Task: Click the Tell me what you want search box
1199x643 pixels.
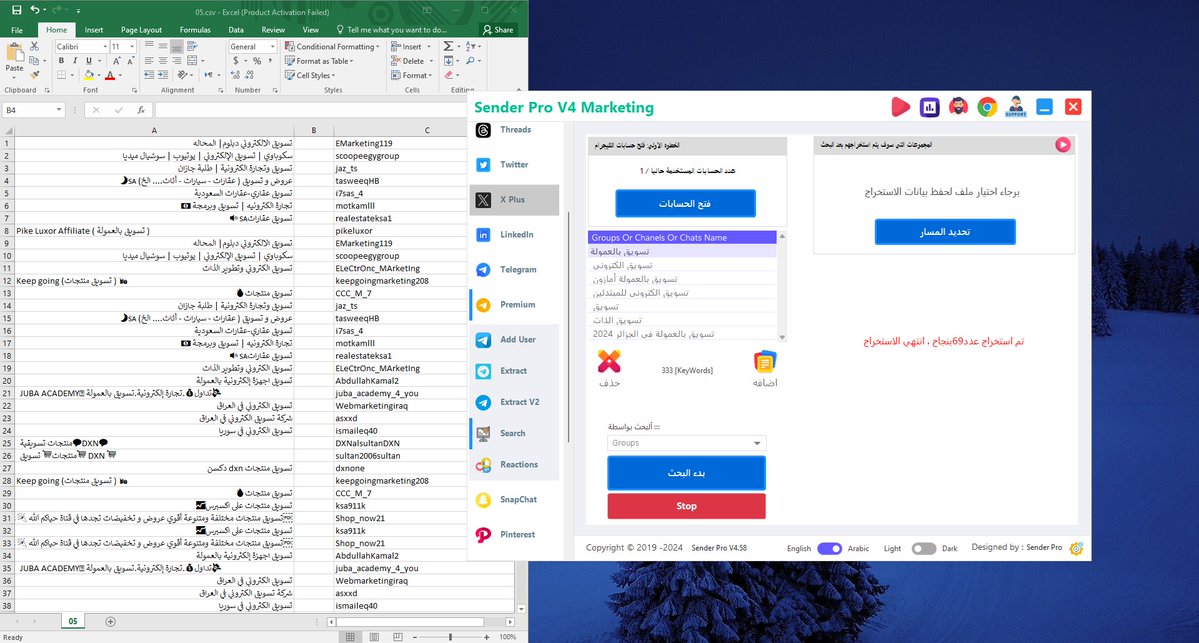Action: click(390, 30)
